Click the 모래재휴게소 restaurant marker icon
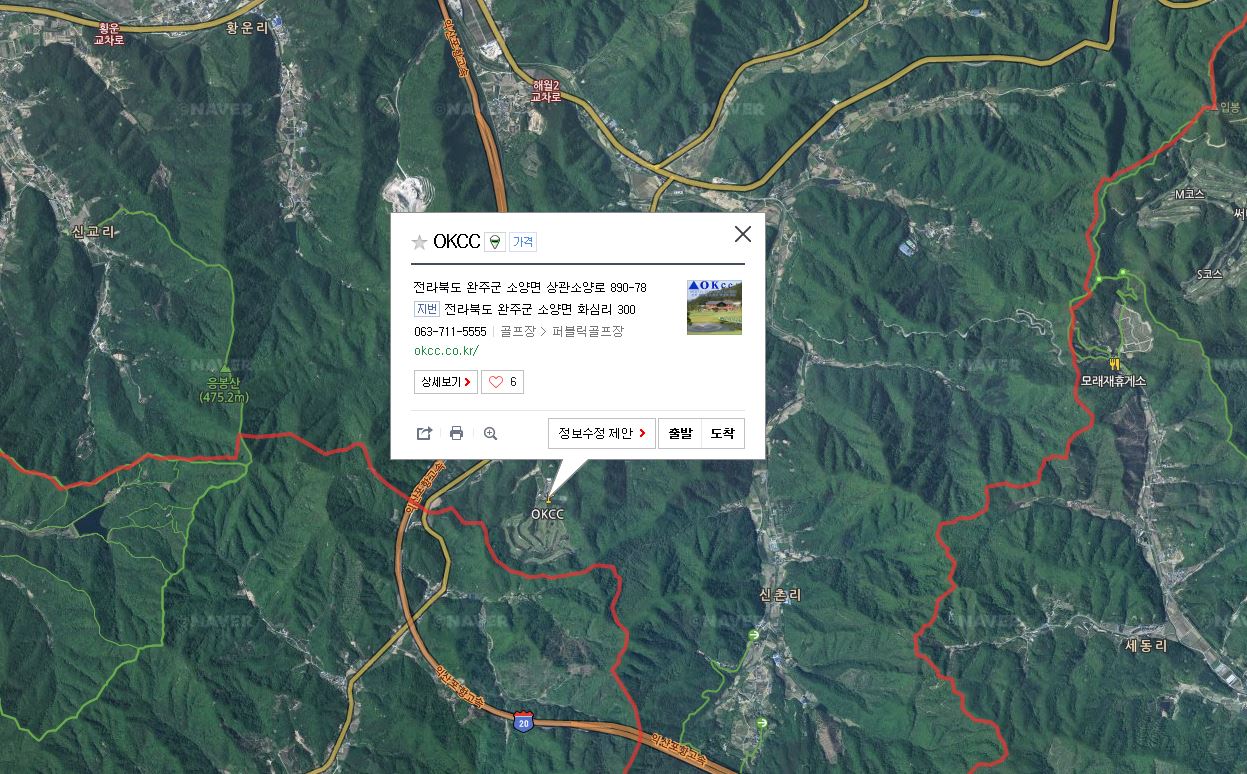The height and width of the screenshot is (774, 1247). pyautogui.click(x=1113, y=362)
